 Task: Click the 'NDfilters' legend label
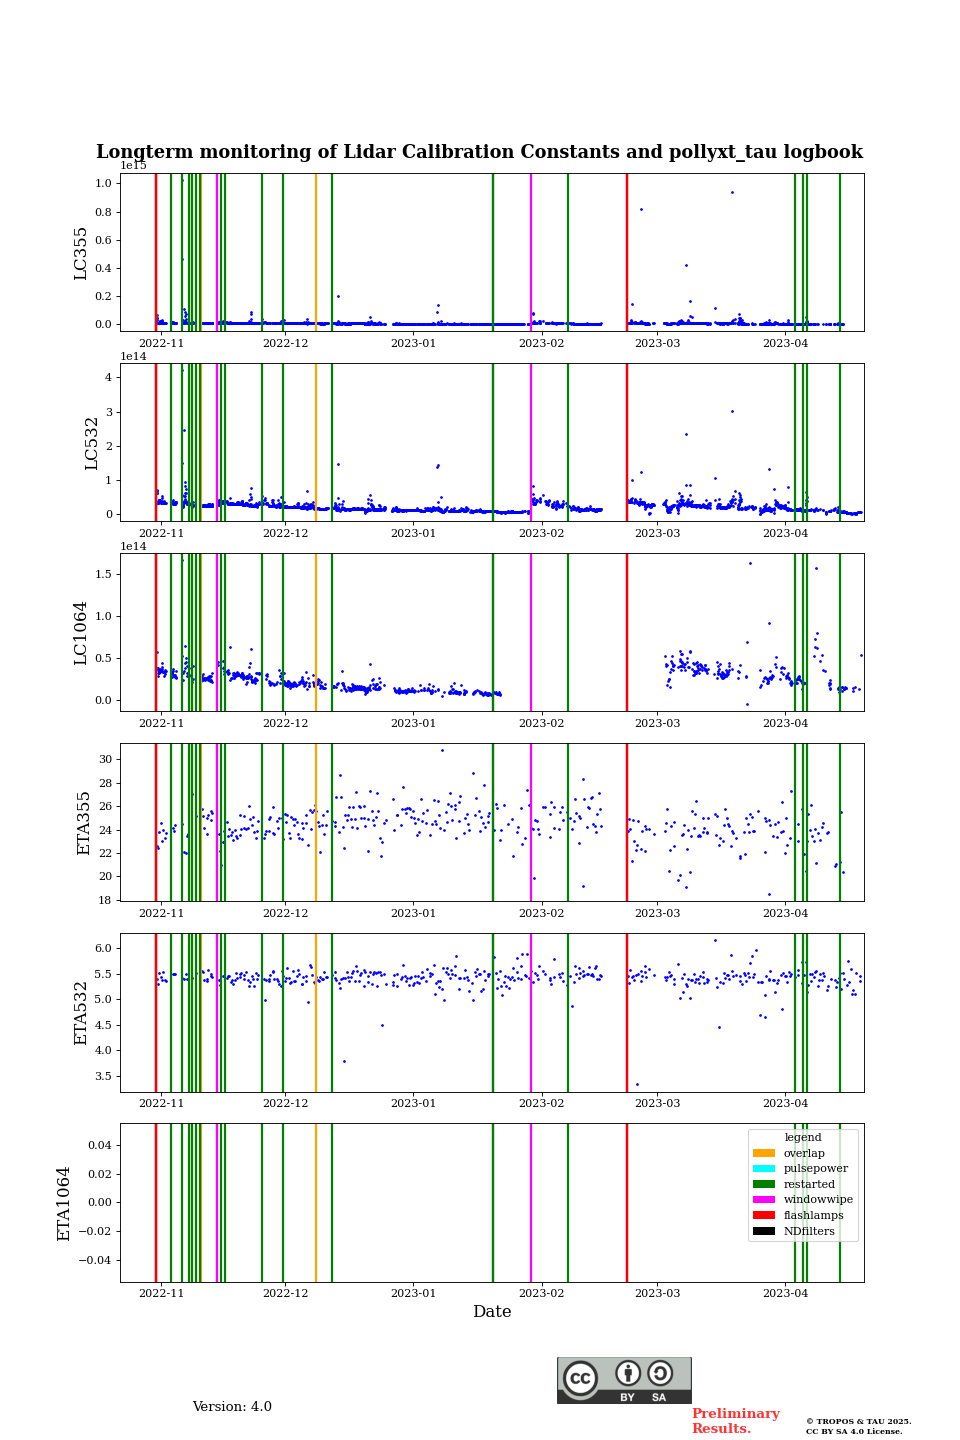[809, 1231]
